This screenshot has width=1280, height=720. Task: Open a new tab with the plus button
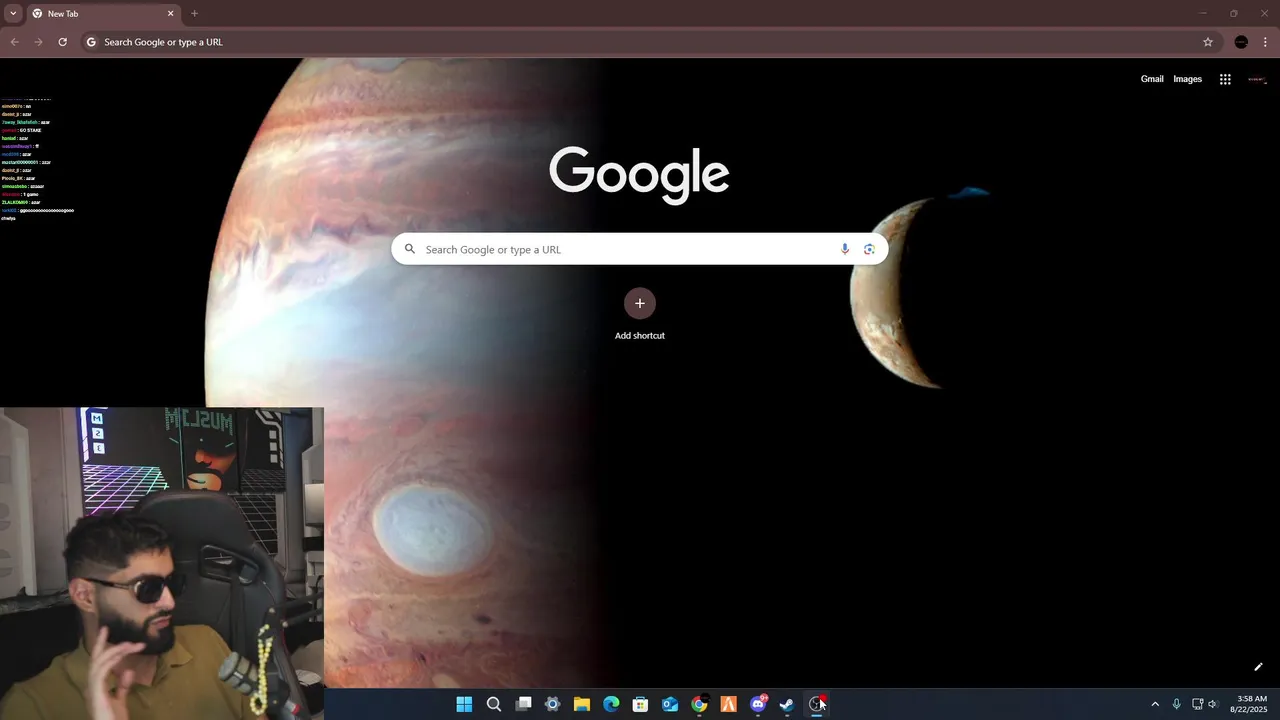click(194, 14)
